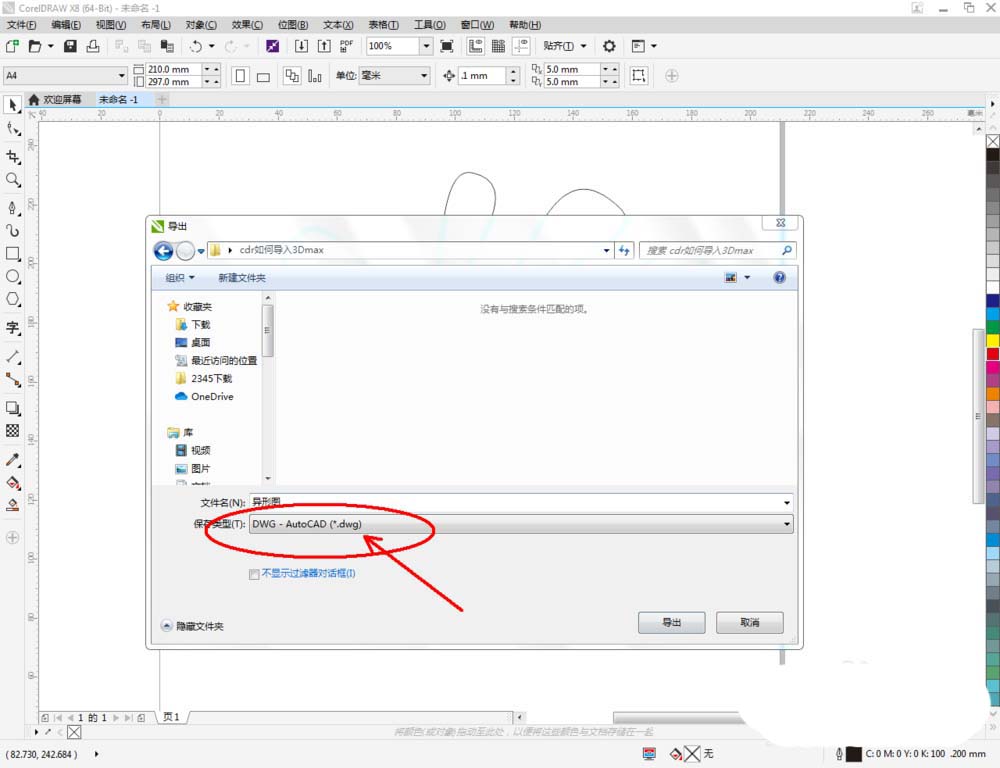Screen dimensions: 1000x768
Task: Click the Export button in dialog
Action: coord(672,623)
